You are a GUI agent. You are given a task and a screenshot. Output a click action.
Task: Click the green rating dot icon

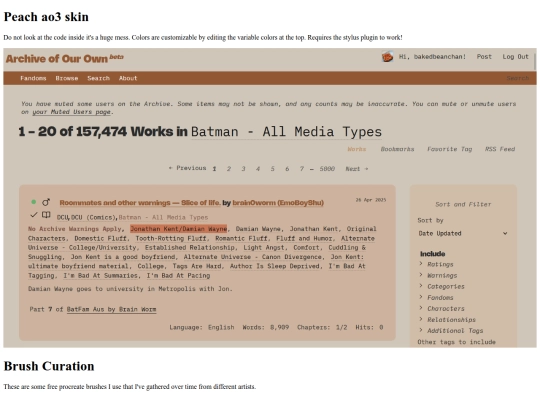pos(33,202)
